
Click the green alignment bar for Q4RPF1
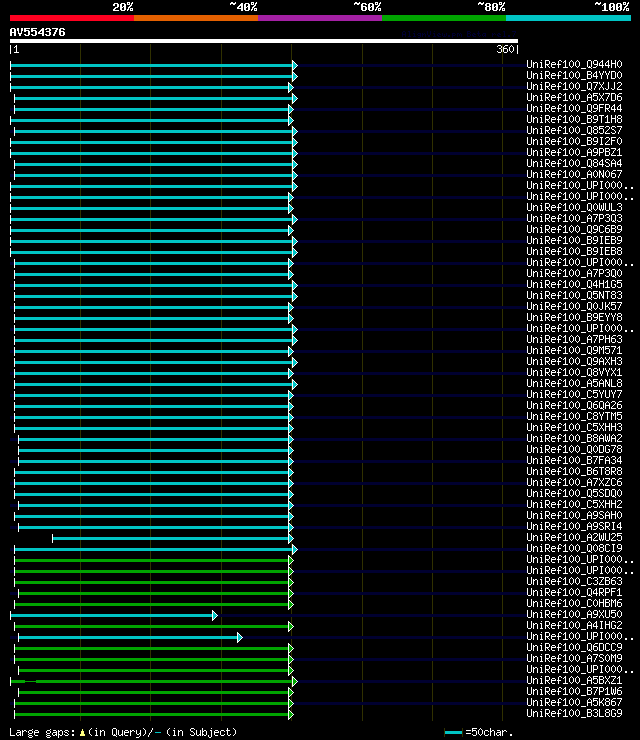(x=156, y=594)
